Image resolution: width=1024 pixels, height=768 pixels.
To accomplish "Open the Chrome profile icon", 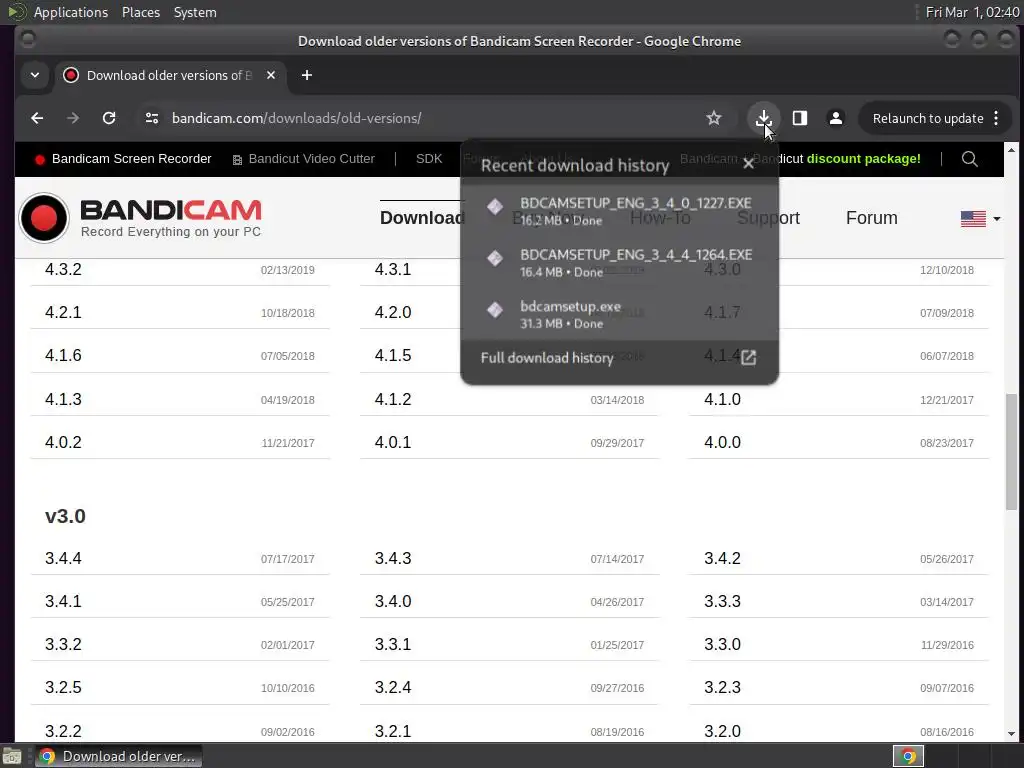I will (835, 118).
